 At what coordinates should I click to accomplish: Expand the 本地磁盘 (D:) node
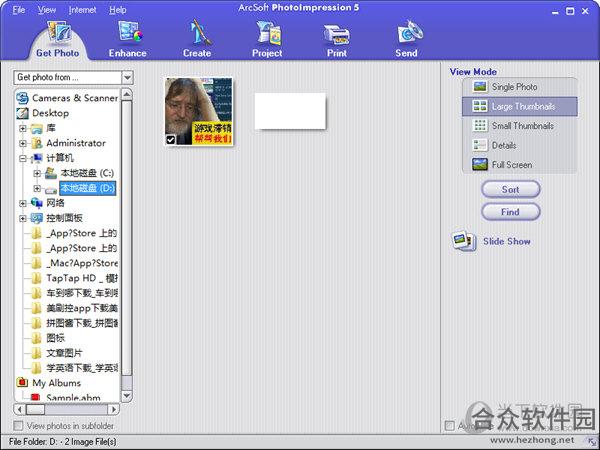(37, 188)
